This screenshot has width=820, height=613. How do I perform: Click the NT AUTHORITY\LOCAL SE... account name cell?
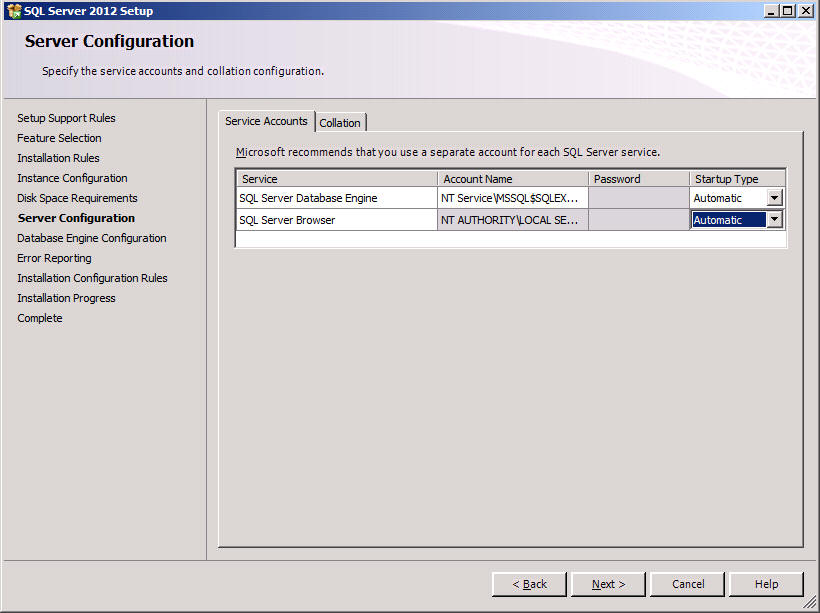click(513, 220)
